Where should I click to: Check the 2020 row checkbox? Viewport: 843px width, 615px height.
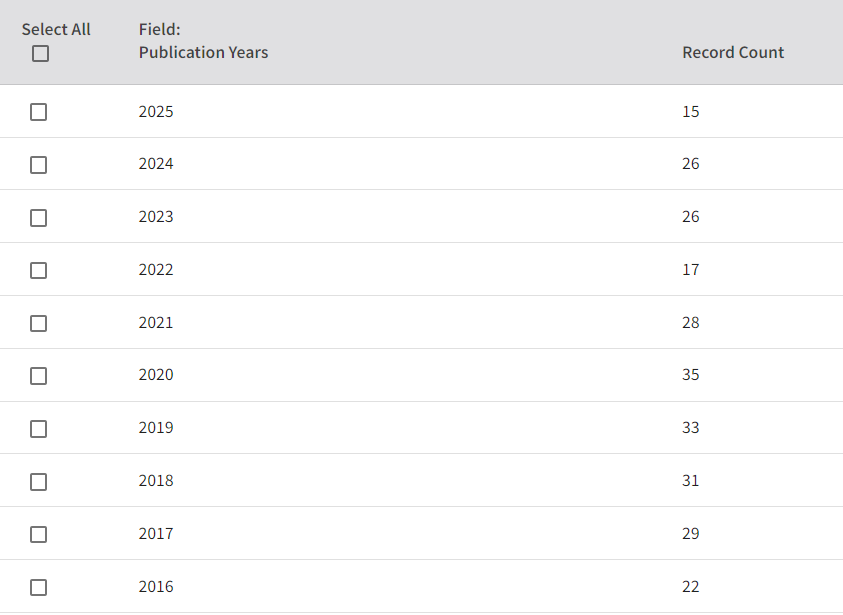(x=38, y=376)
